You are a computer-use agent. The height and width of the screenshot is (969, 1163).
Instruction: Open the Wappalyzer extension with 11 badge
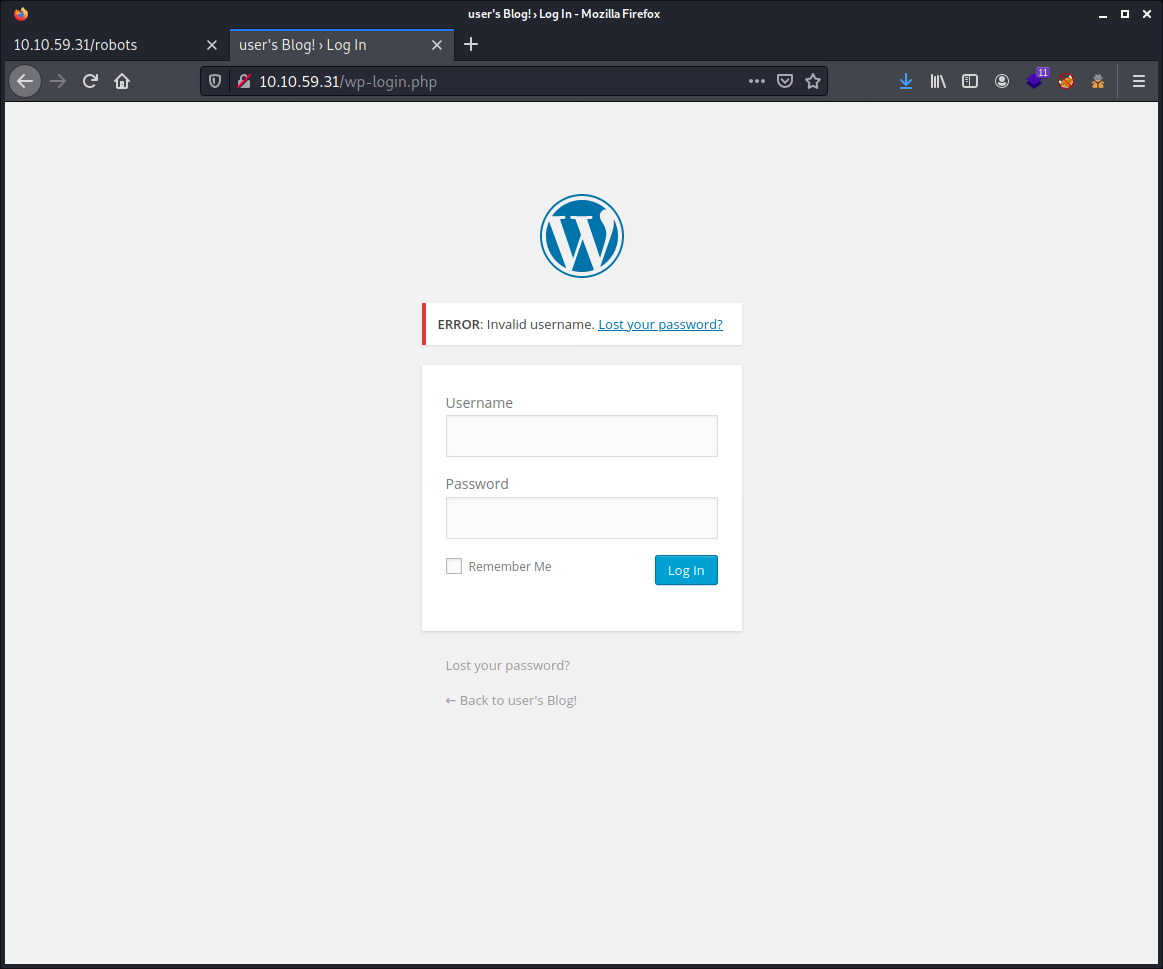[1036, 79]
